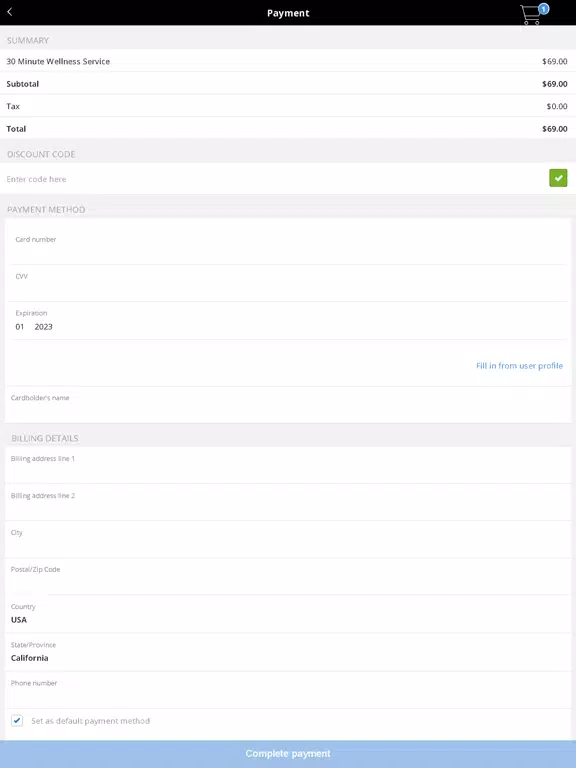Click the Set as default payment method label
Screen dimensions: 576x768
tap(91, 721)
